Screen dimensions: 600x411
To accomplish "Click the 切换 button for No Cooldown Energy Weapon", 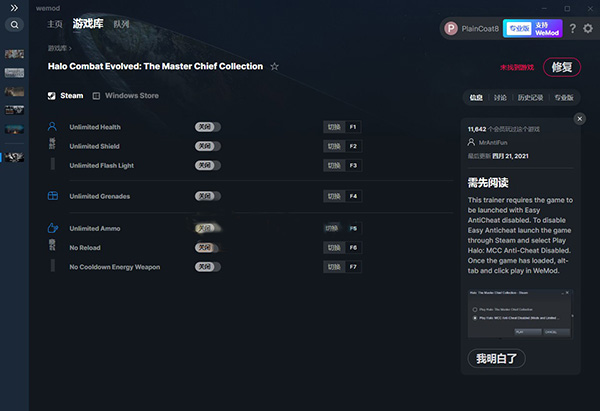I will [334, 267].
